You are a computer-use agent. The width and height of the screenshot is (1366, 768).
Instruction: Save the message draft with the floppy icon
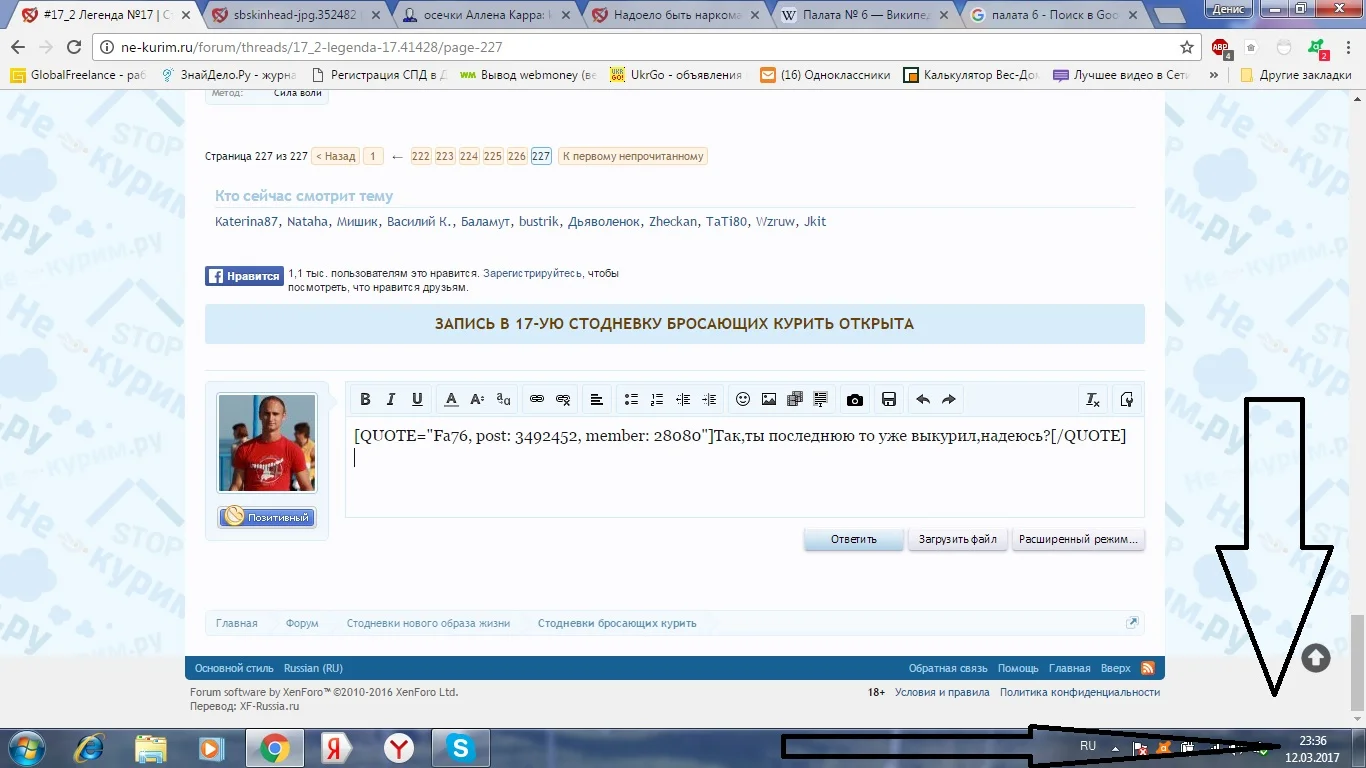pyautogui.click(x=888, y=399)
